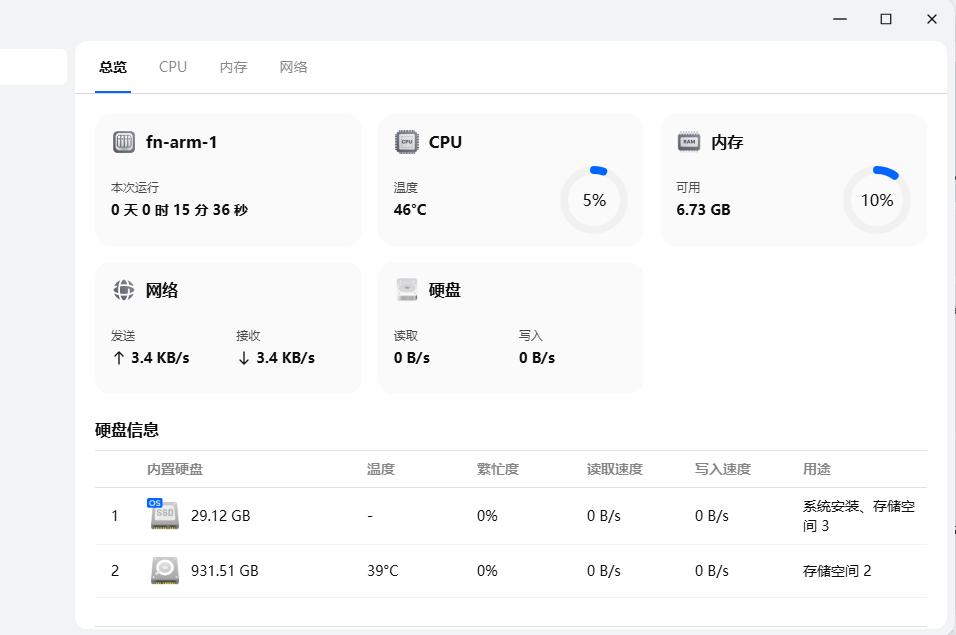Image resolution: width=956 pixels, height=635 pixels.
Task: Click the network globe icon
Action: pos(124,290)
